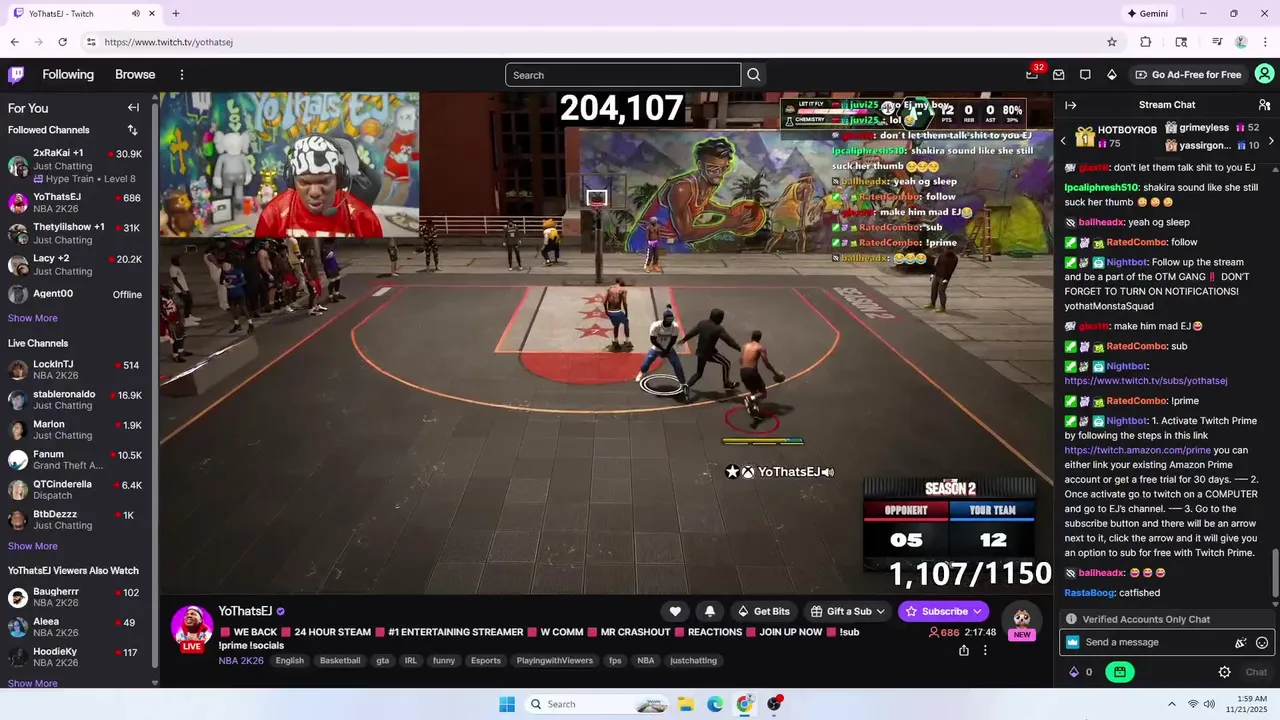Open the NBA 2K26 category link
Viewport: 1280px width, 720px height.
point(241,660)
